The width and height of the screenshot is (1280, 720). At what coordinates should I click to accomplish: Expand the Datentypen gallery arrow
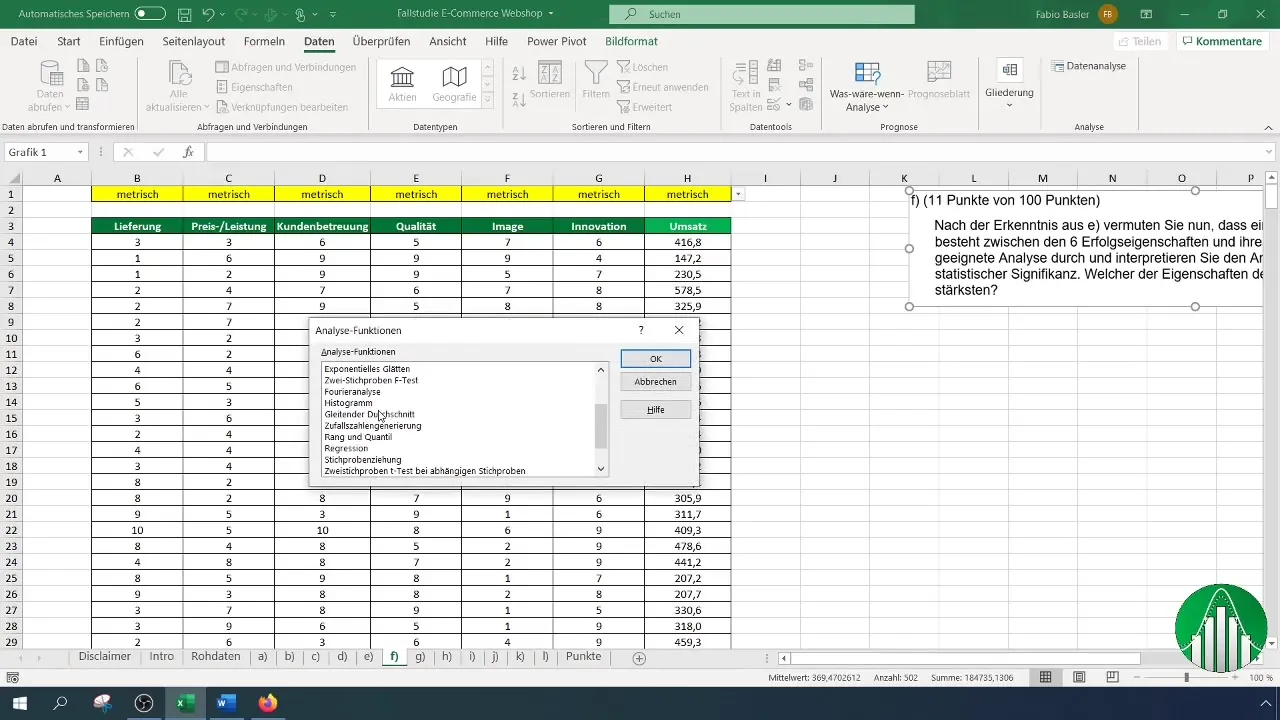[x=487, y=99]
